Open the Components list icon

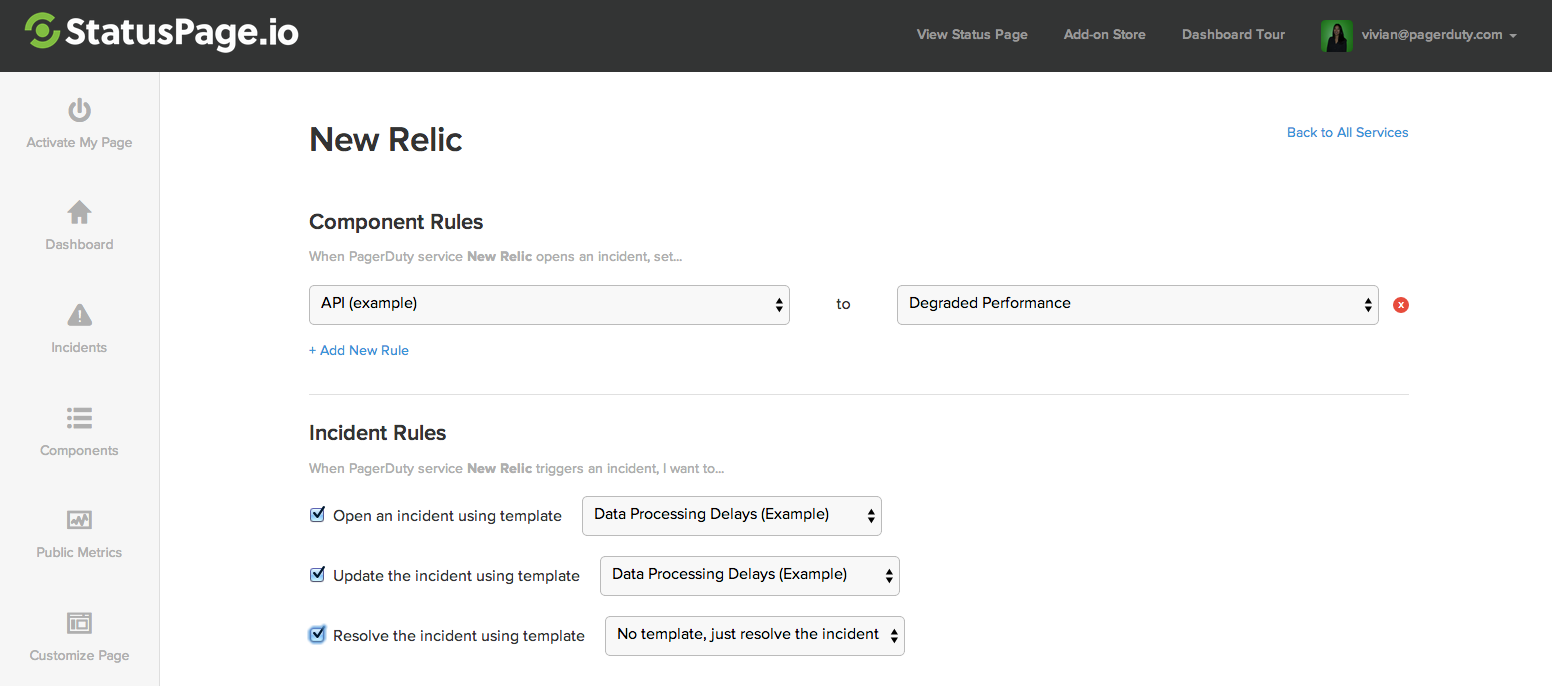(79, 418)
